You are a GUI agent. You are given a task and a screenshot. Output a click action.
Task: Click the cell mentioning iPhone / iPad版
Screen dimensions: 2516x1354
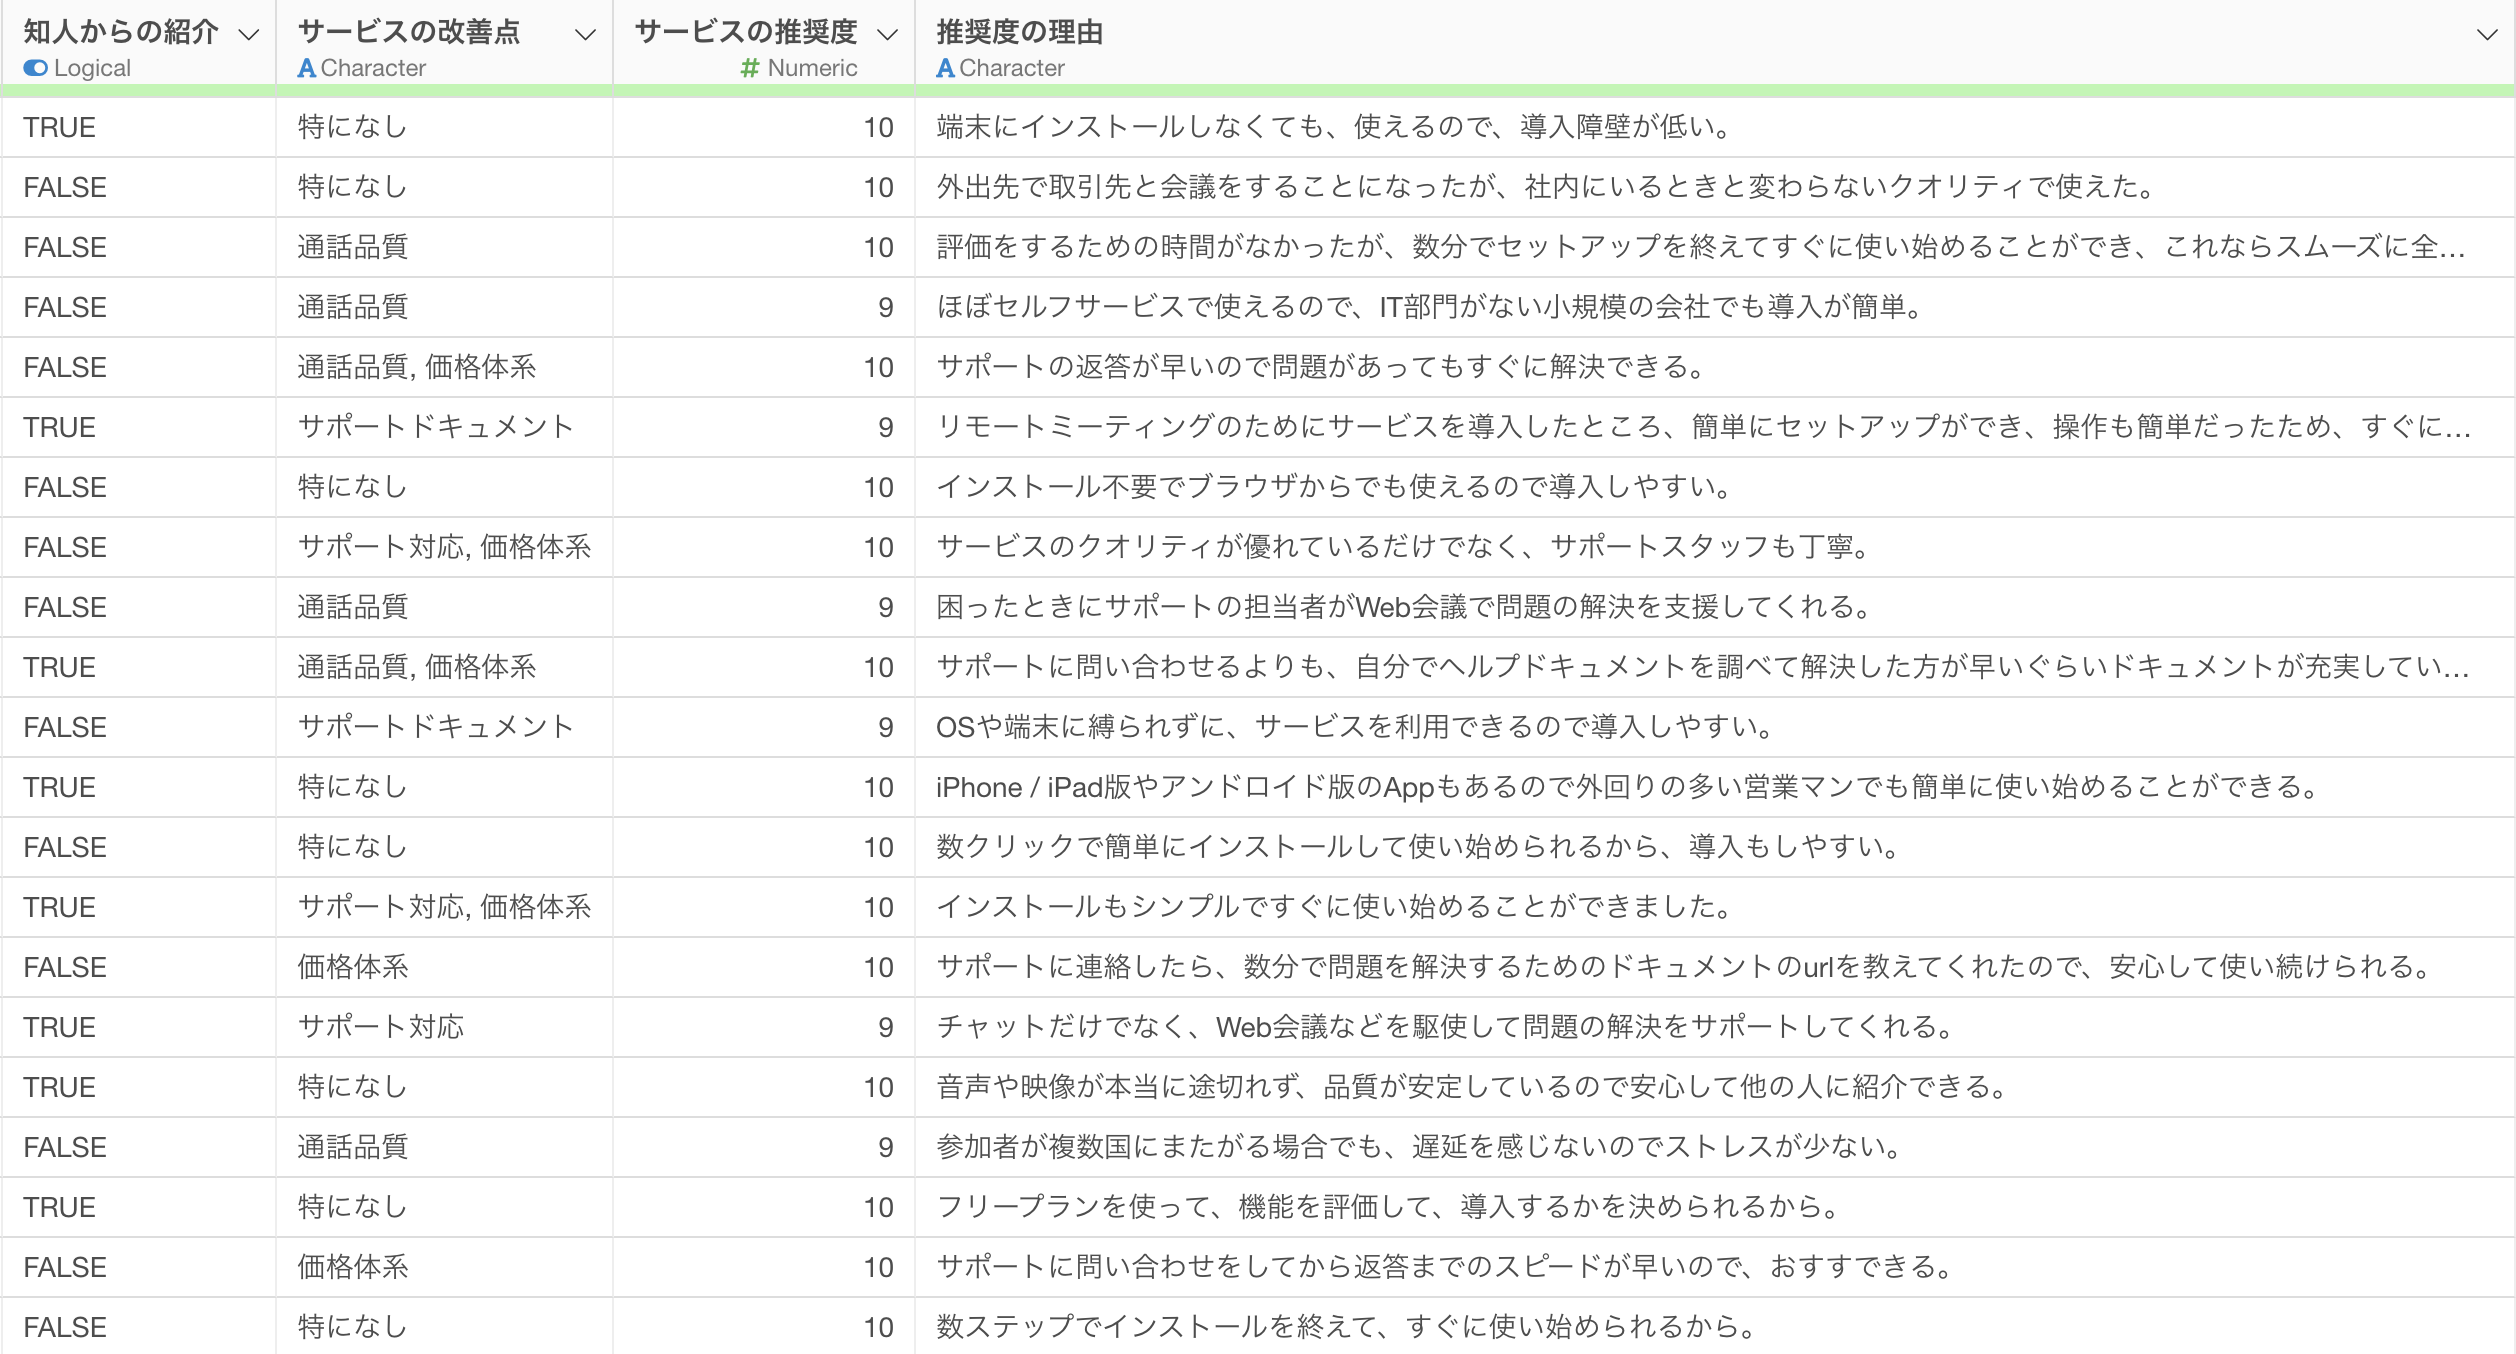[x=1624, y=787]
